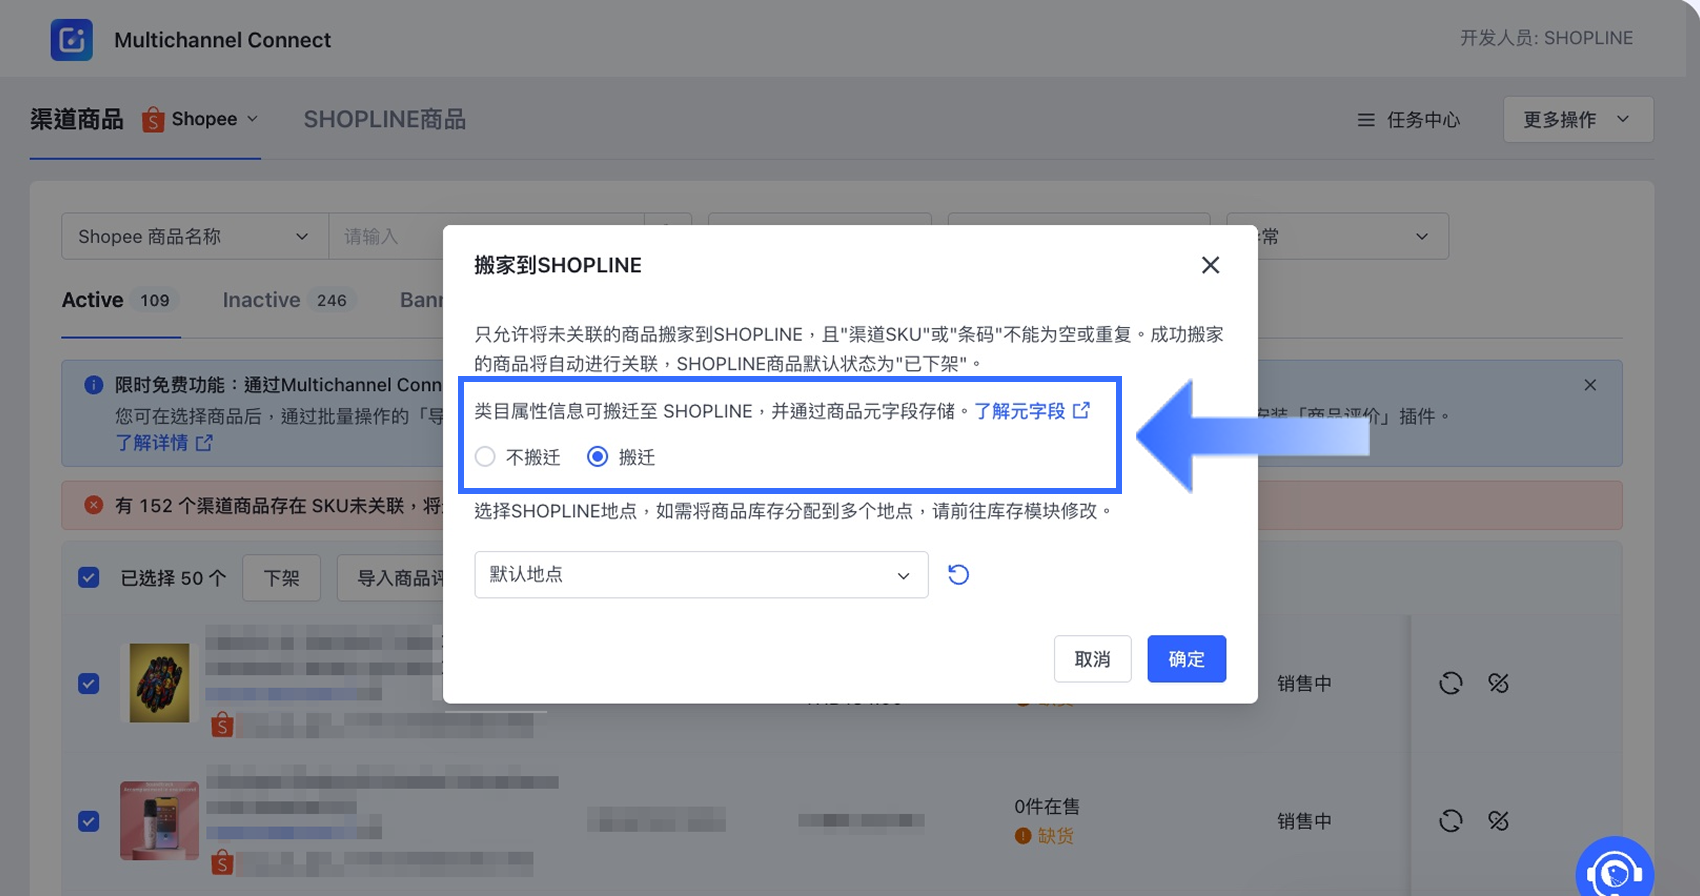
Task: Open the Shopee channel dropdown
Action: tap(201, 119)
